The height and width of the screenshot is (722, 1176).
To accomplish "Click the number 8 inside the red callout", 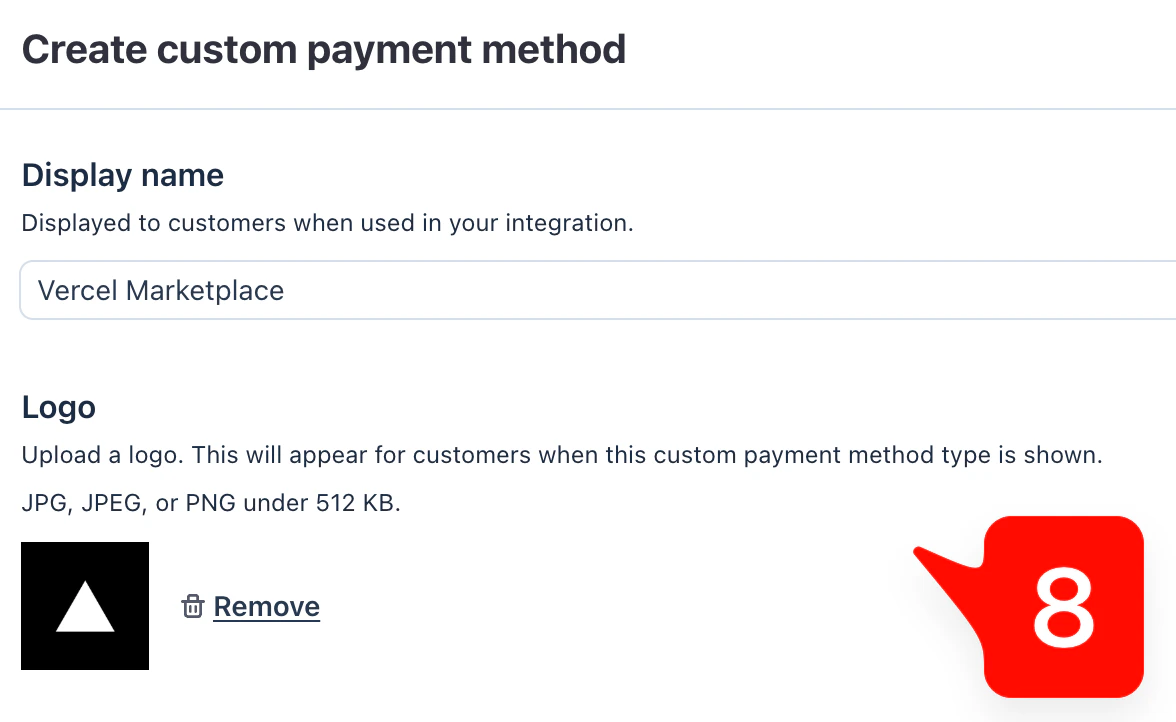I will click(1063, 607).
